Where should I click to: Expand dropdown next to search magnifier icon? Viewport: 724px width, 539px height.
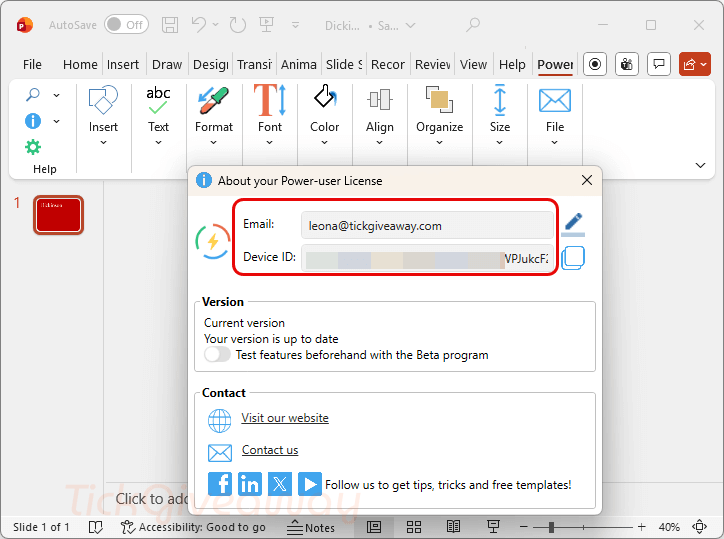[x=56, y=95]
